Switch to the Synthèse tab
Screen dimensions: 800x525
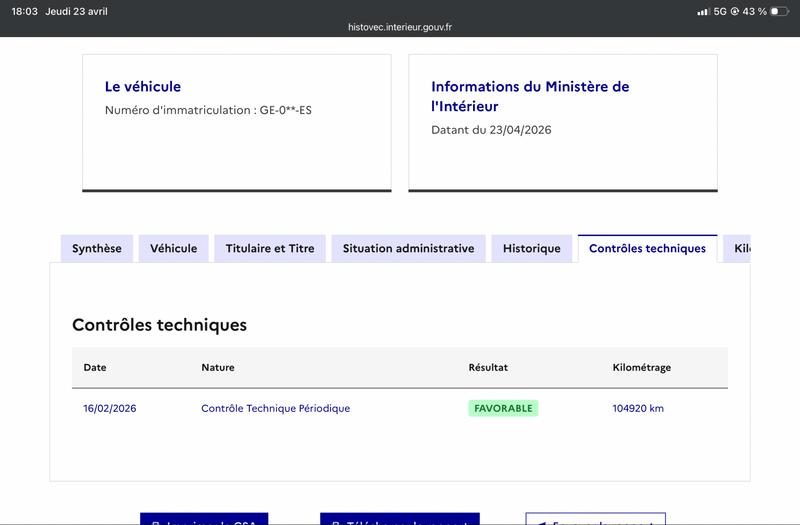pos(97,249)
